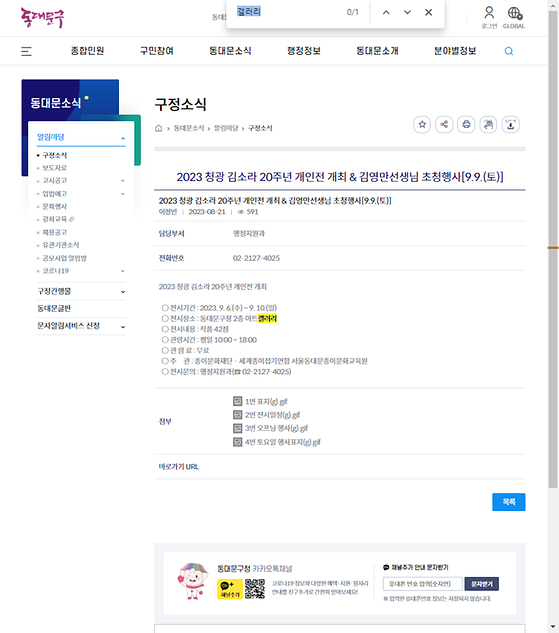559x633 pixels.
Task: Click file icon beside 3번 오프닝 행사(g).gif
Action: [x=238, y=428]
